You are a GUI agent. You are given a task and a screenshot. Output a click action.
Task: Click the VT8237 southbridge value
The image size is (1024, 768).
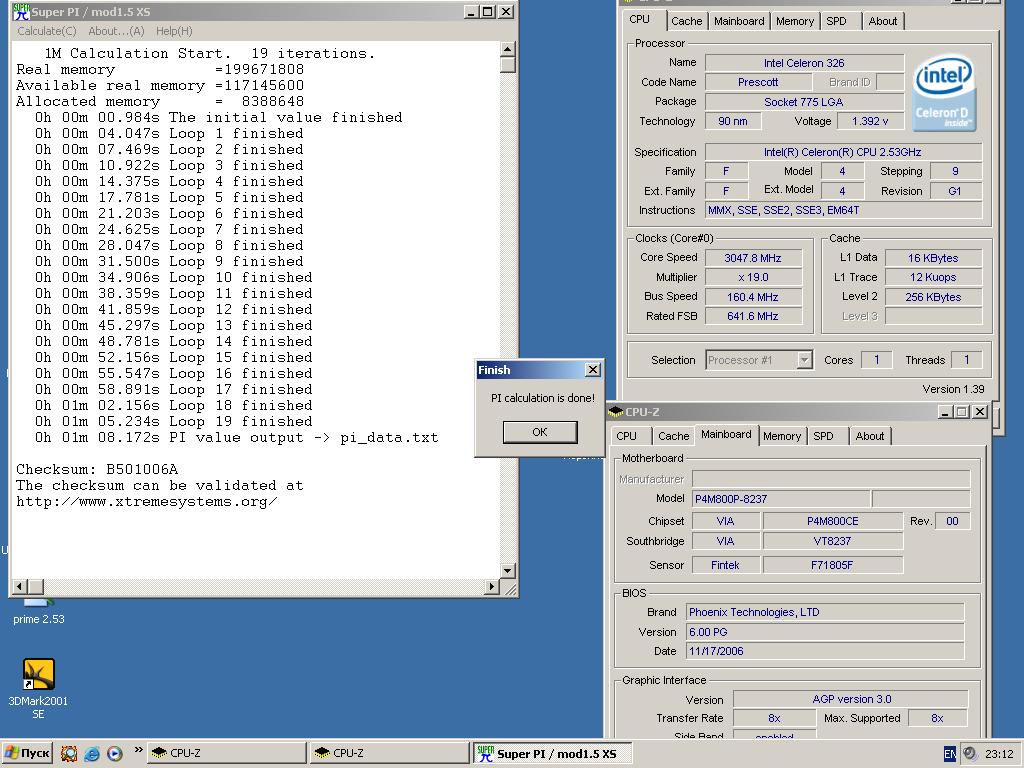833,541
